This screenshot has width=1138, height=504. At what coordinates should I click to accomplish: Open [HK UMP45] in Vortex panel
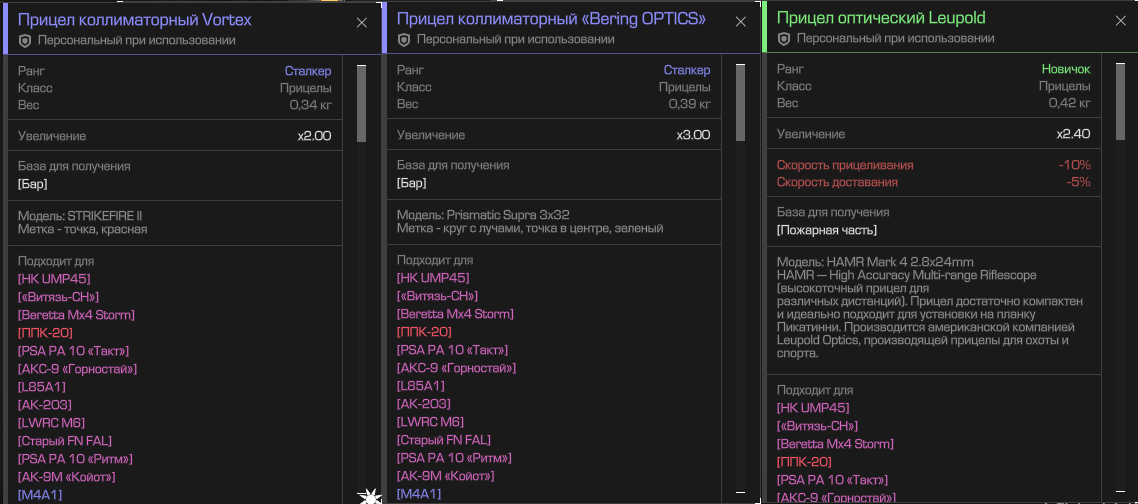click(54, 279)
